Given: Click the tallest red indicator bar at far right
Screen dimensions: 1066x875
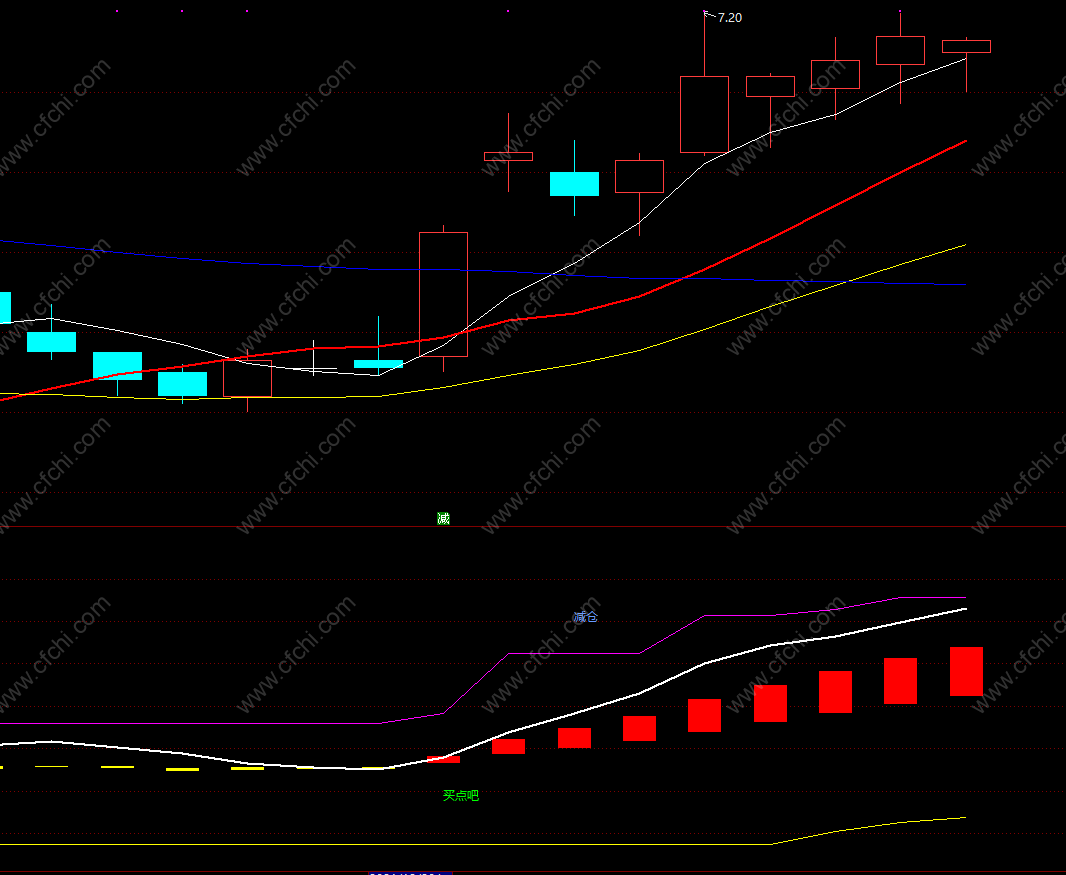Looking at the screenshot, I should coord(966,671).
